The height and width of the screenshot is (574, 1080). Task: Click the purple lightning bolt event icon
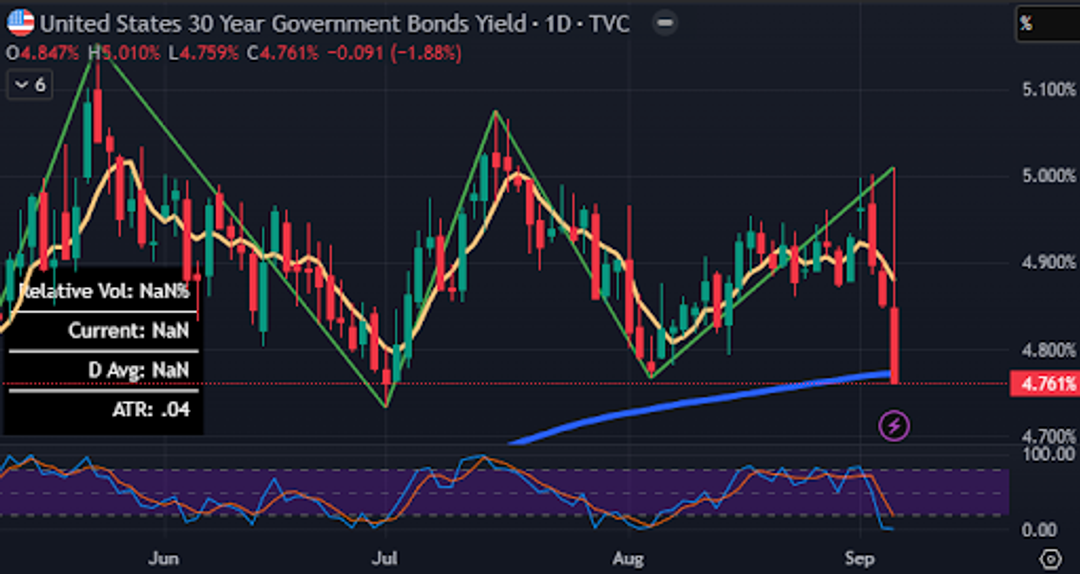(894, 425)
